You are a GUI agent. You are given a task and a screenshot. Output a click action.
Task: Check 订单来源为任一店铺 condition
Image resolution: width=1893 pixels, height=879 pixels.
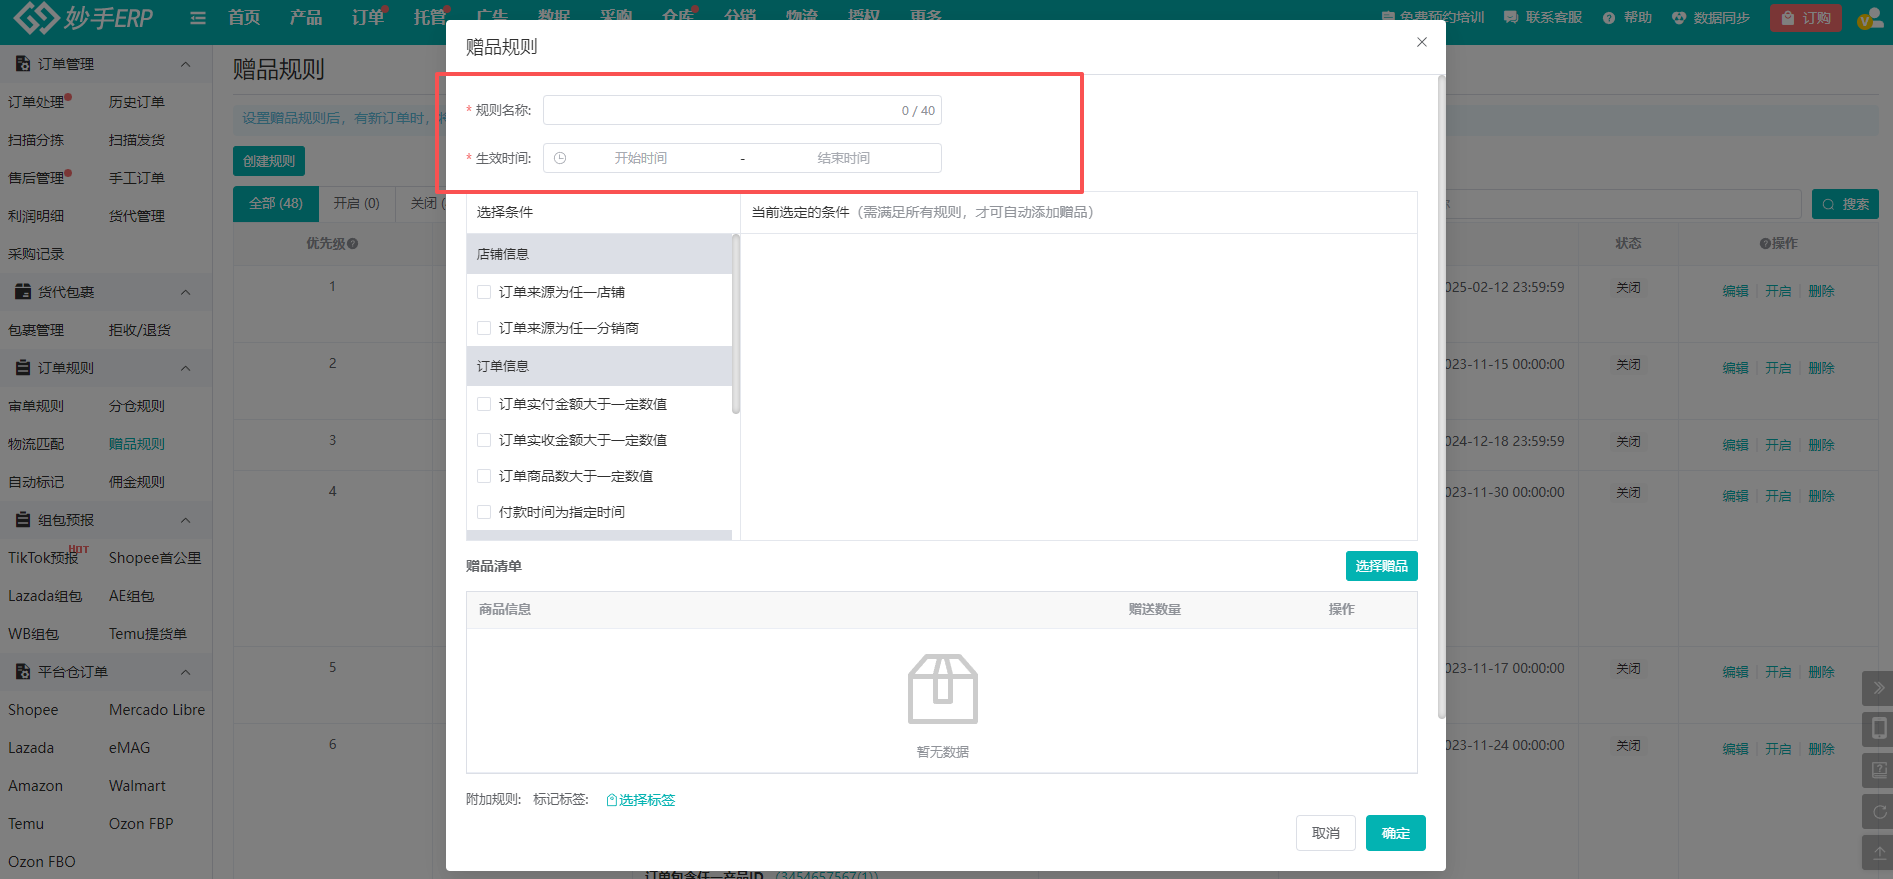click(x=484, y=292)
